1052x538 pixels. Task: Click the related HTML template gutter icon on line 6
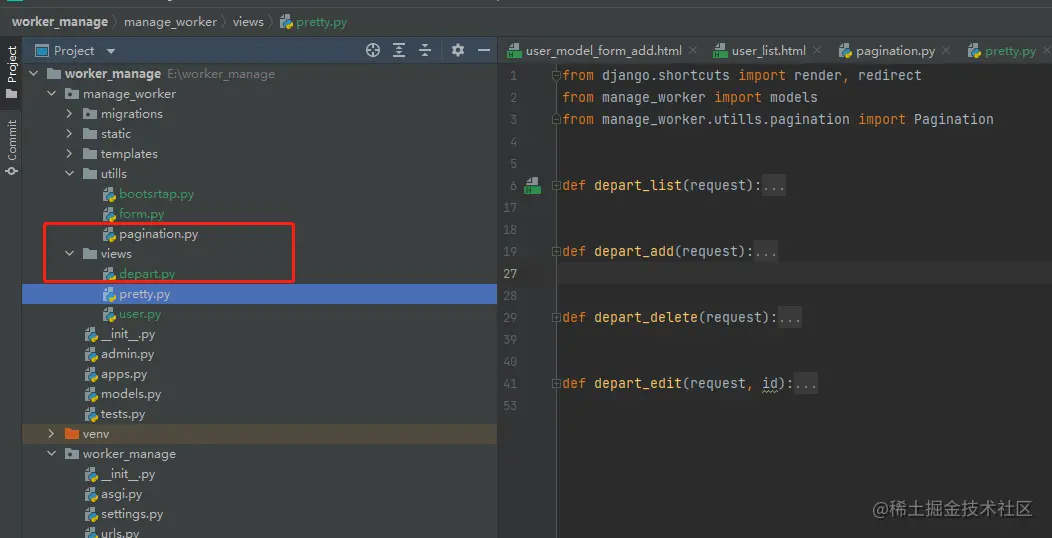(x=533, y=186)
